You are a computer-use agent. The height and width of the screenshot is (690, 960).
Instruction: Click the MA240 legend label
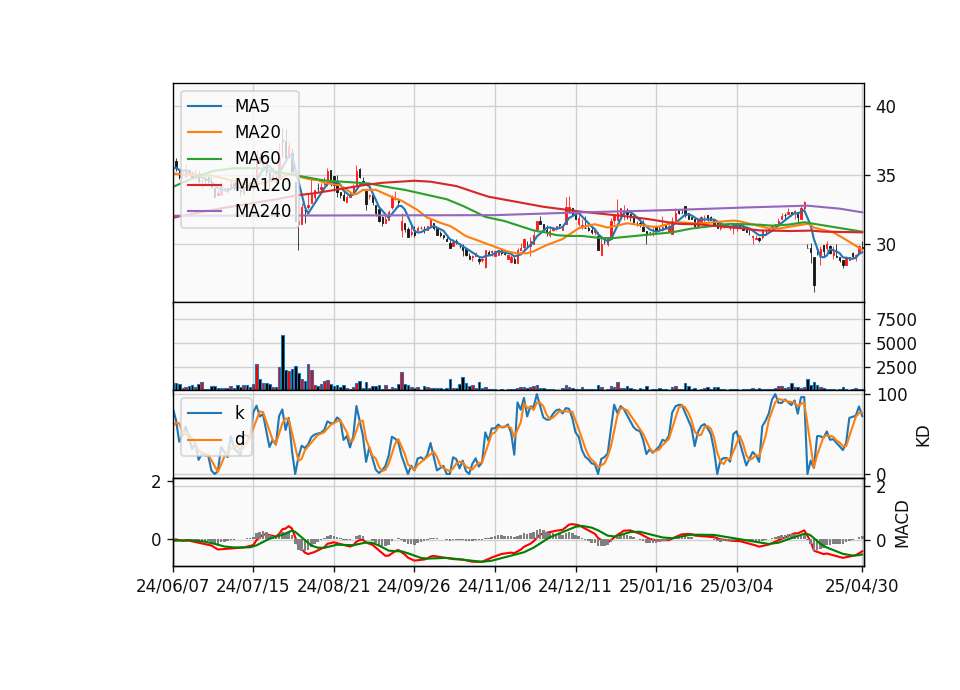(x=263, y=211)
